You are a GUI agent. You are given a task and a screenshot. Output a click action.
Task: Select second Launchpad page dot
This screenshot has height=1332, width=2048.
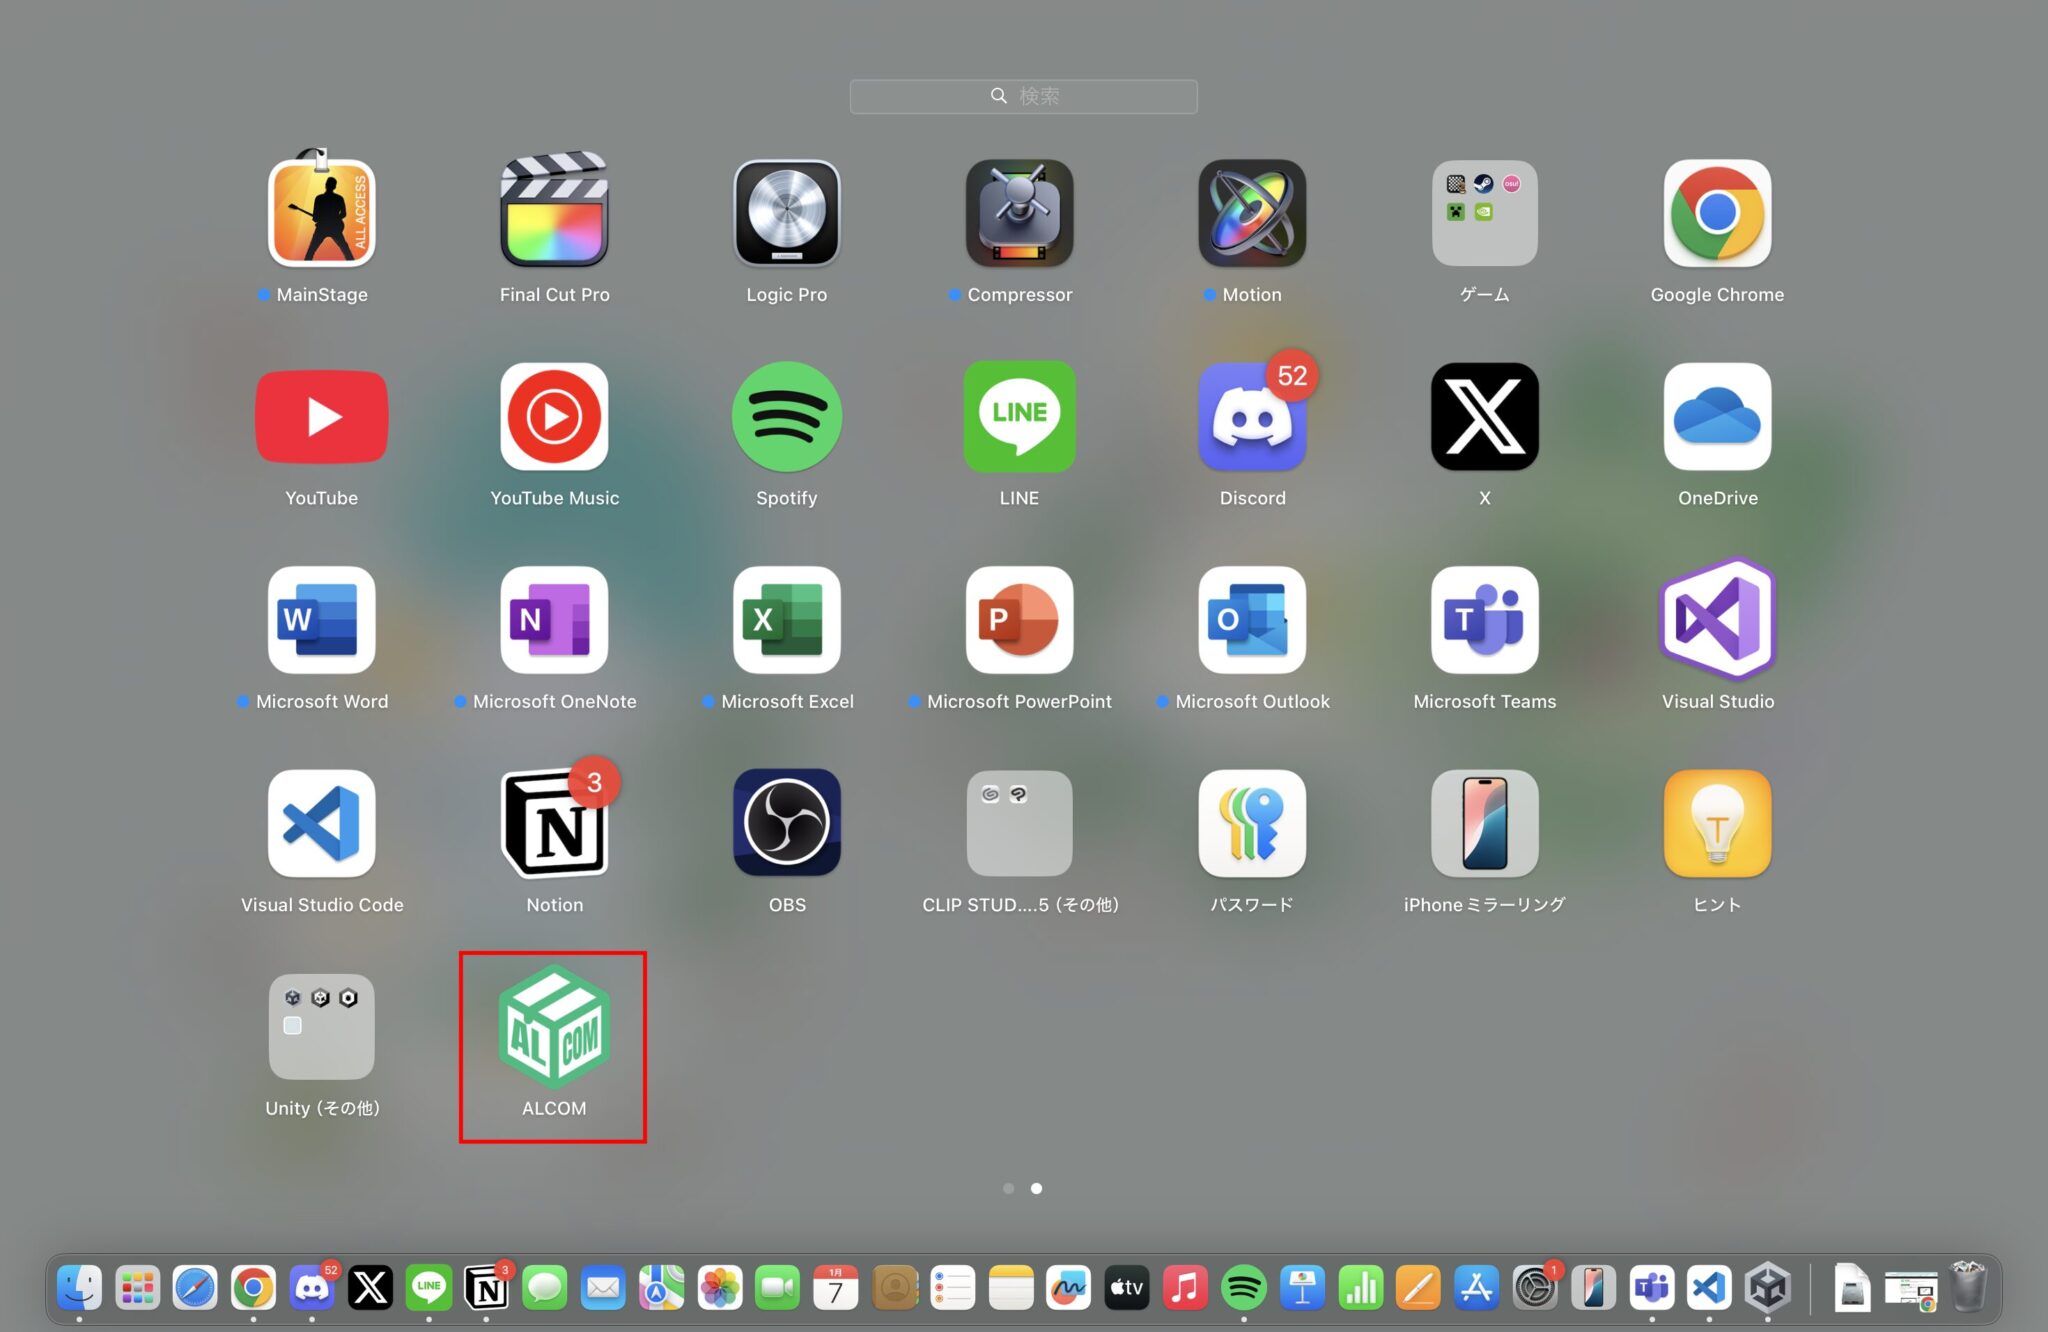1037,1188
